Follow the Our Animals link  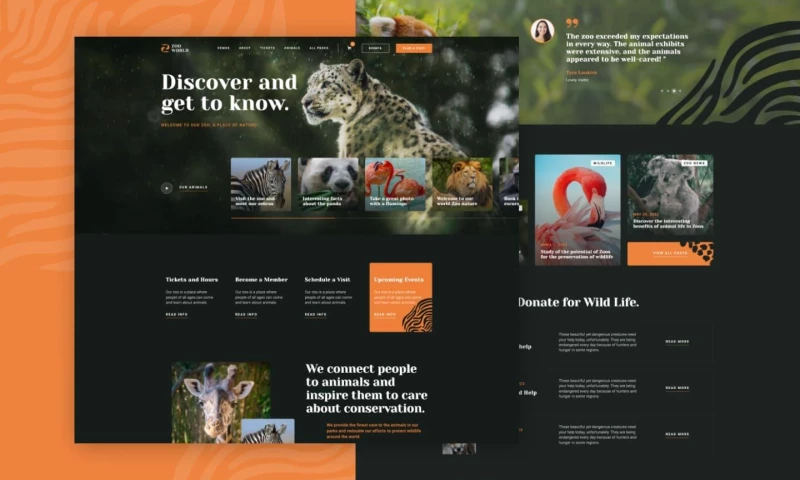click(x=193, y=188)
